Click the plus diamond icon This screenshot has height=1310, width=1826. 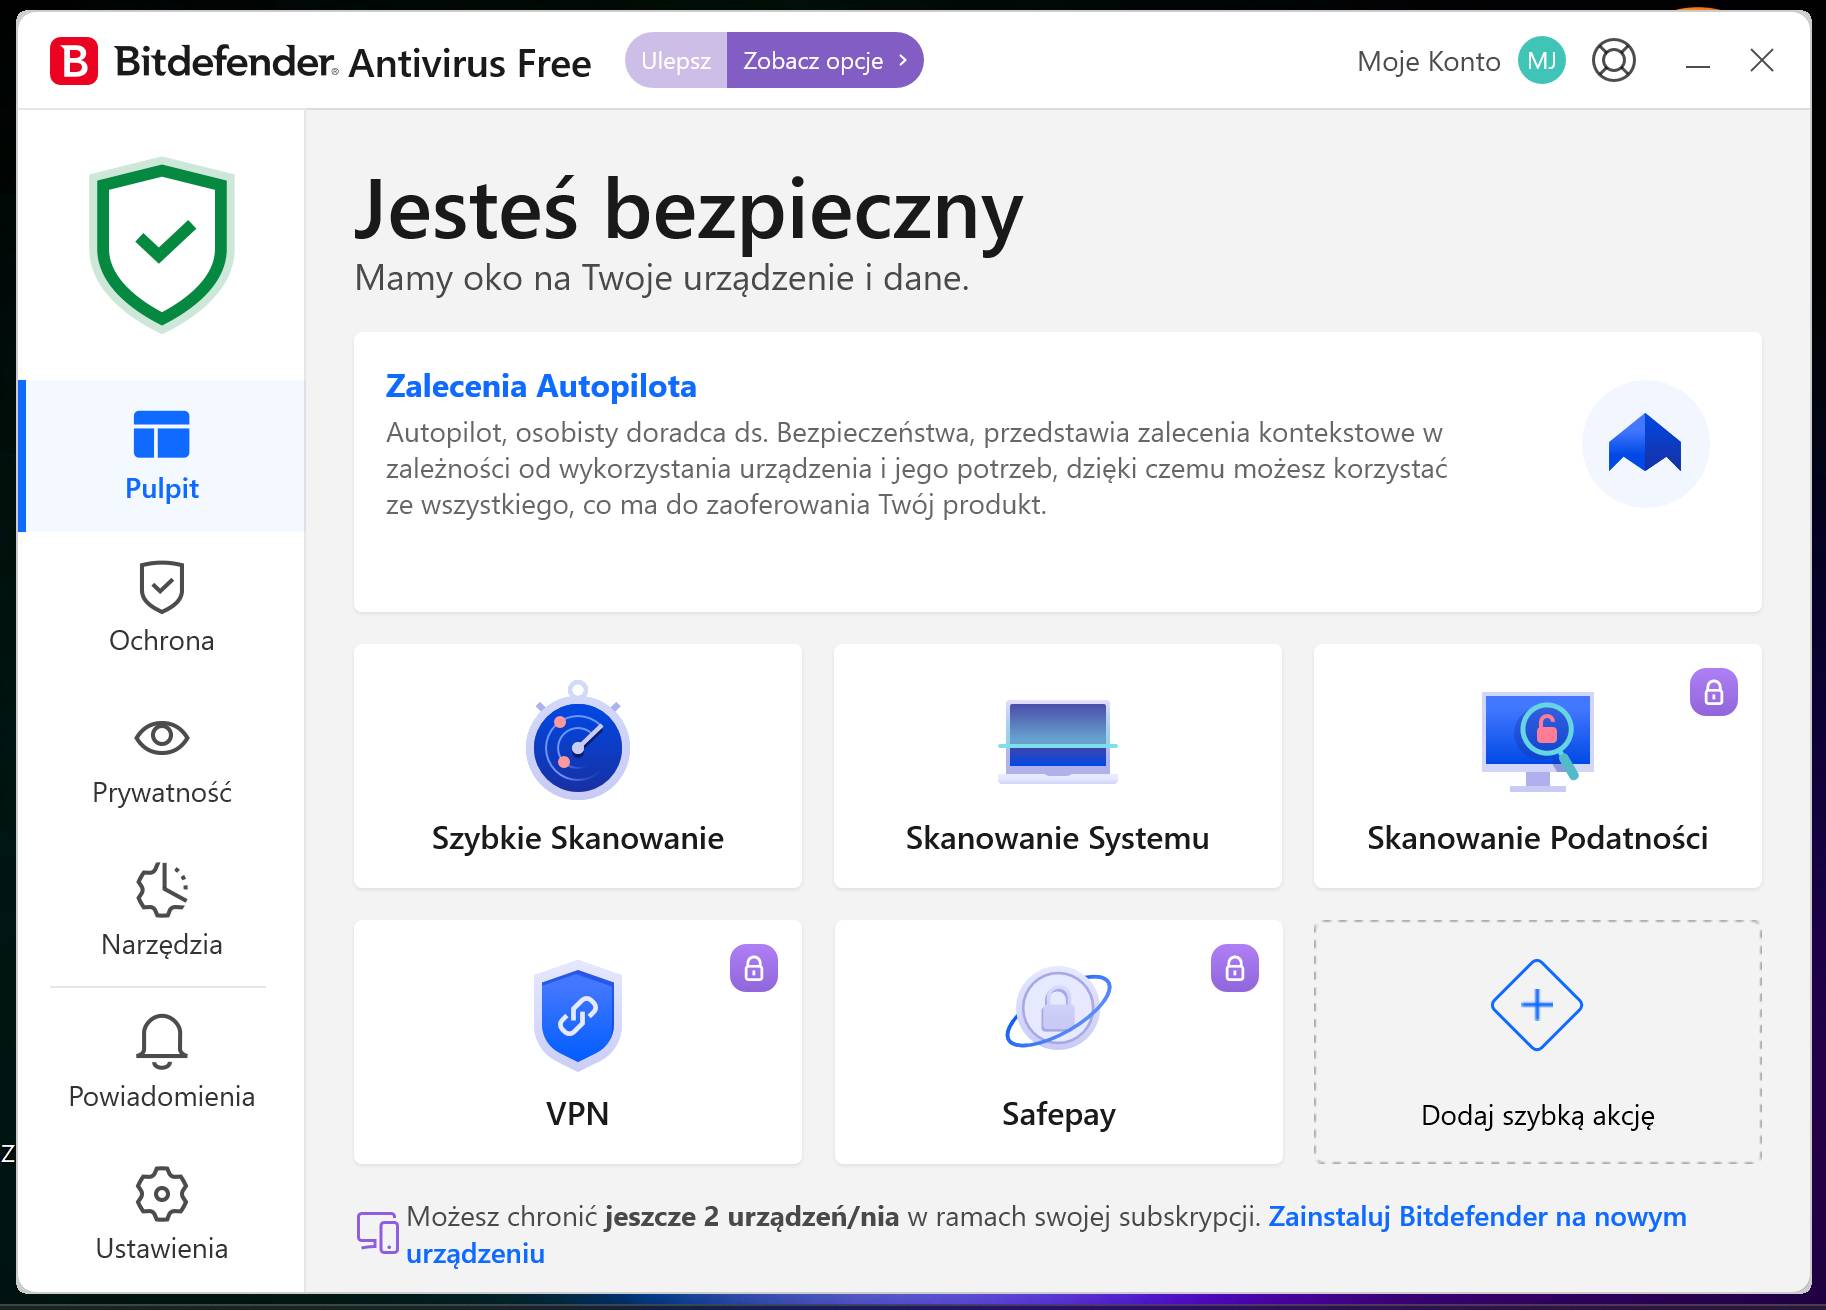point(1537,1005)
